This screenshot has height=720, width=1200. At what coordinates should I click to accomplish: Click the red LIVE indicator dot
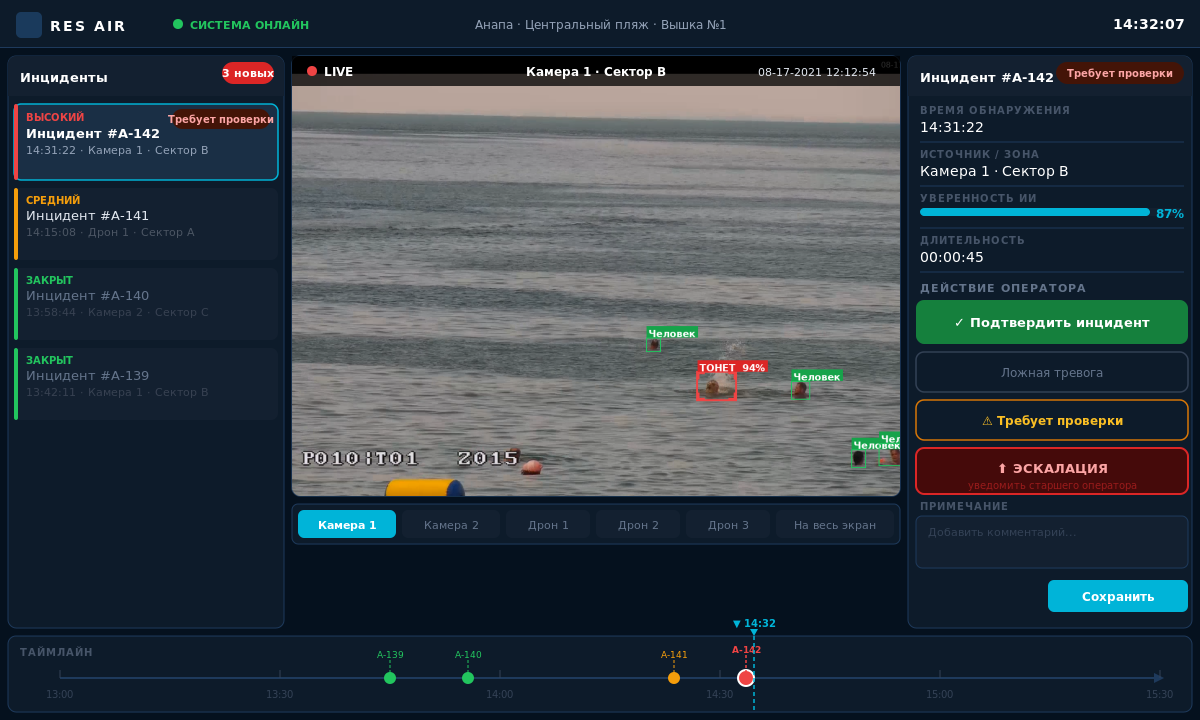click(x=312, y=71)
